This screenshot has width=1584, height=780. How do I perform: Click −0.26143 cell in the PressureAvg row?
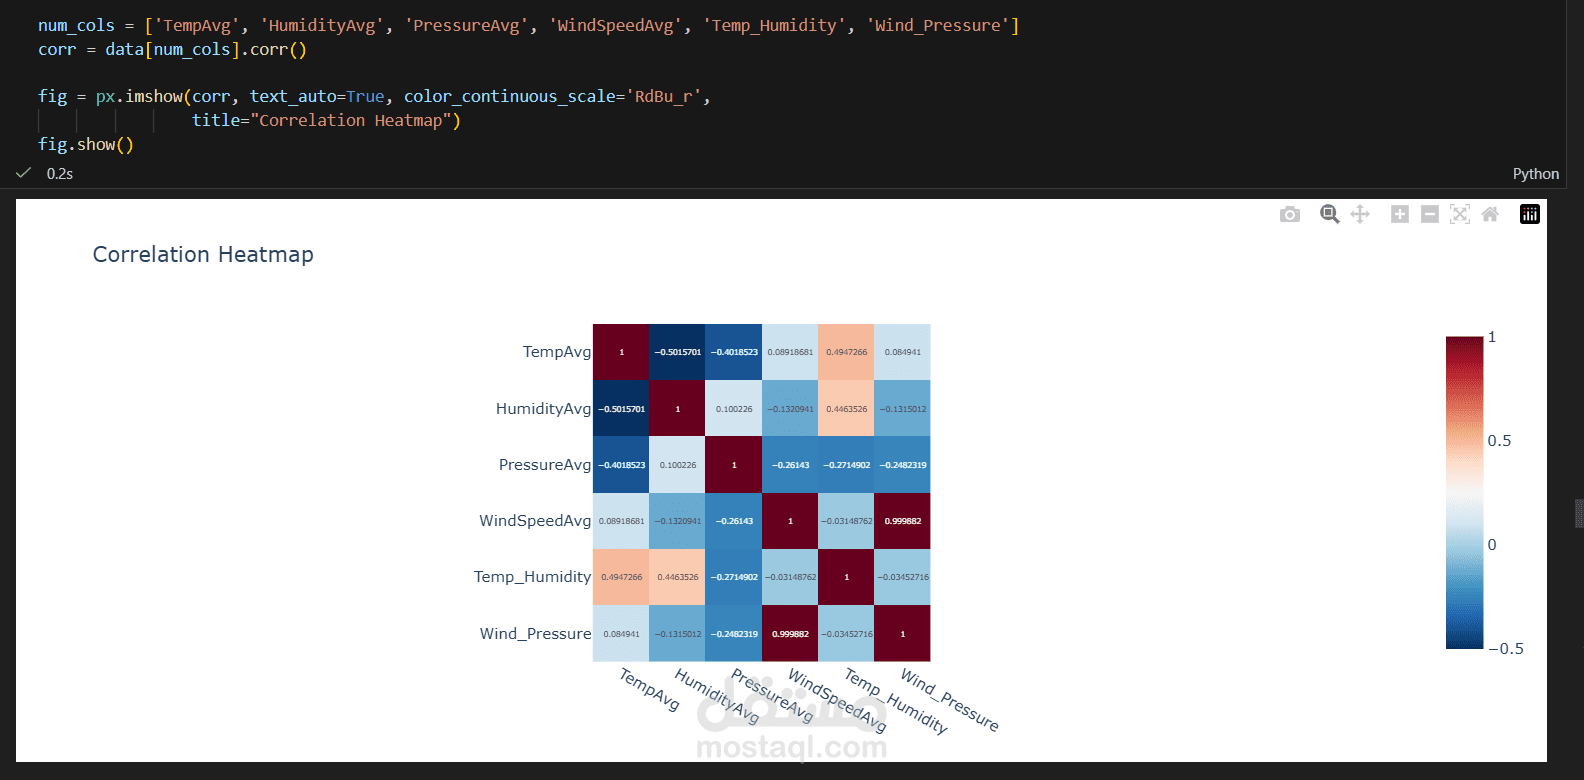tap(790, 465)
